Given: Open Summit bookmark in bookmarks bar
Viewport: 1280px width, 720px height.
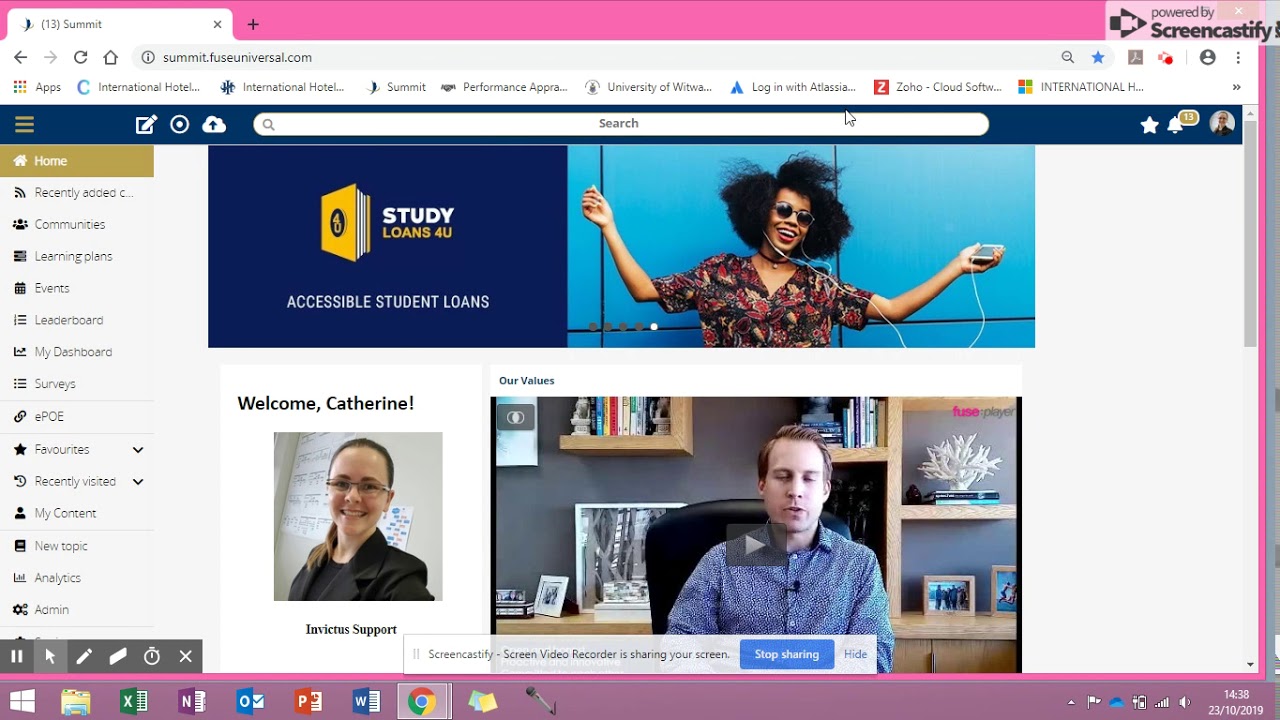Looking at the screenshot, I should coord(396,87).
